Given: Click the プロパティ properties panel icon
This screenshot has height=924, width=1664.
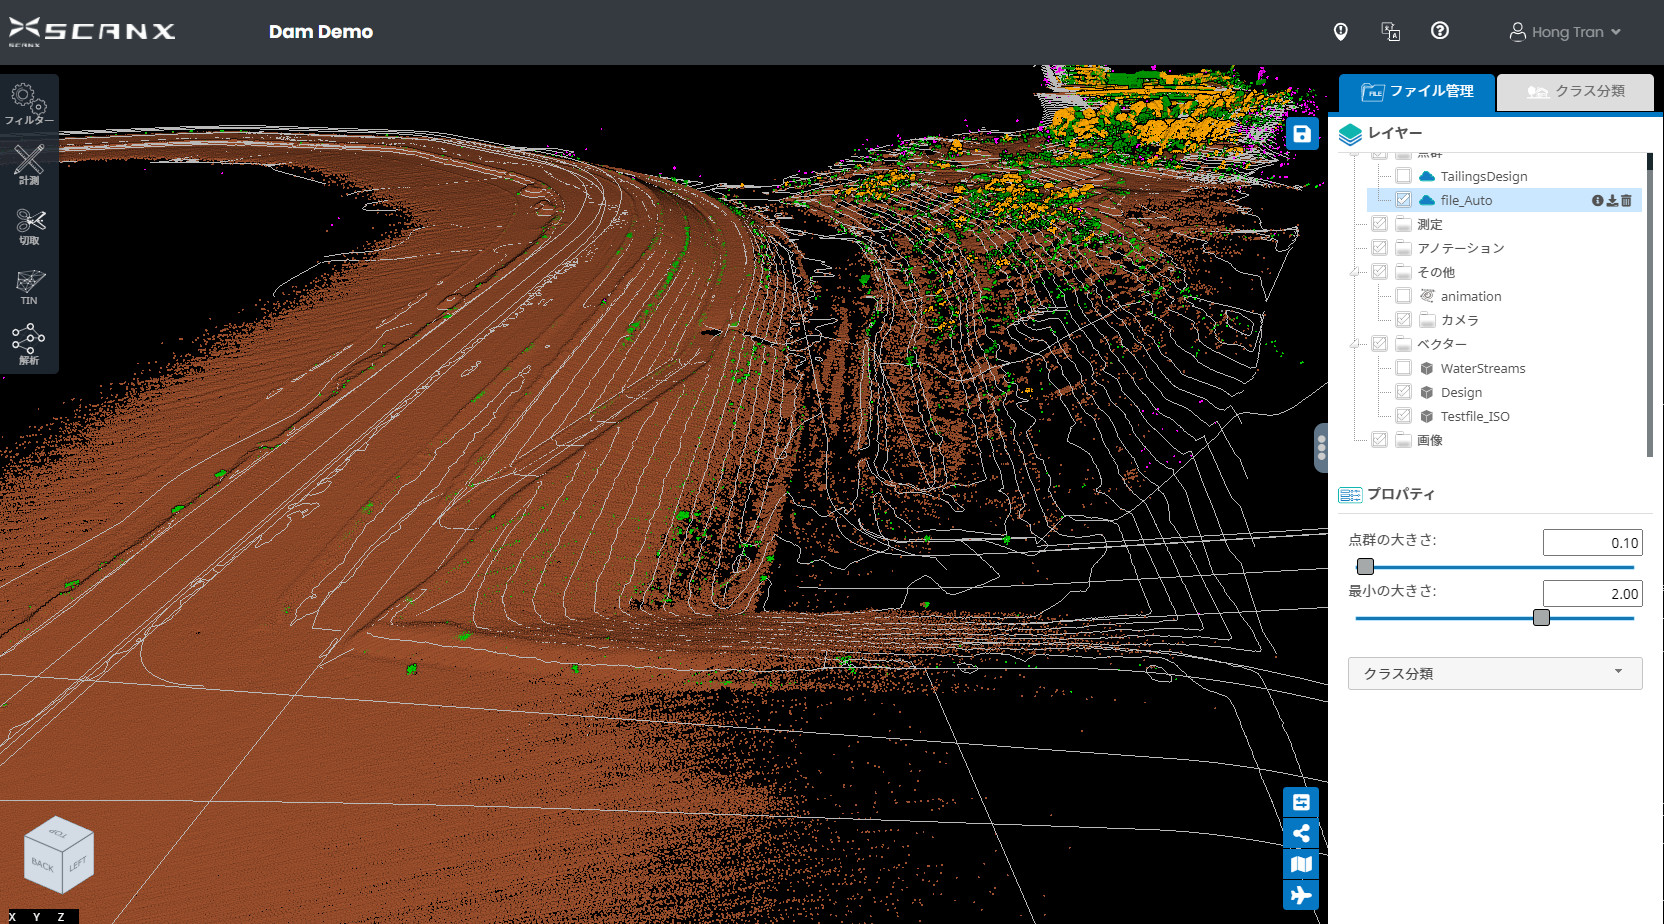Looking at the screenshot, I should tap(1350, 495).
